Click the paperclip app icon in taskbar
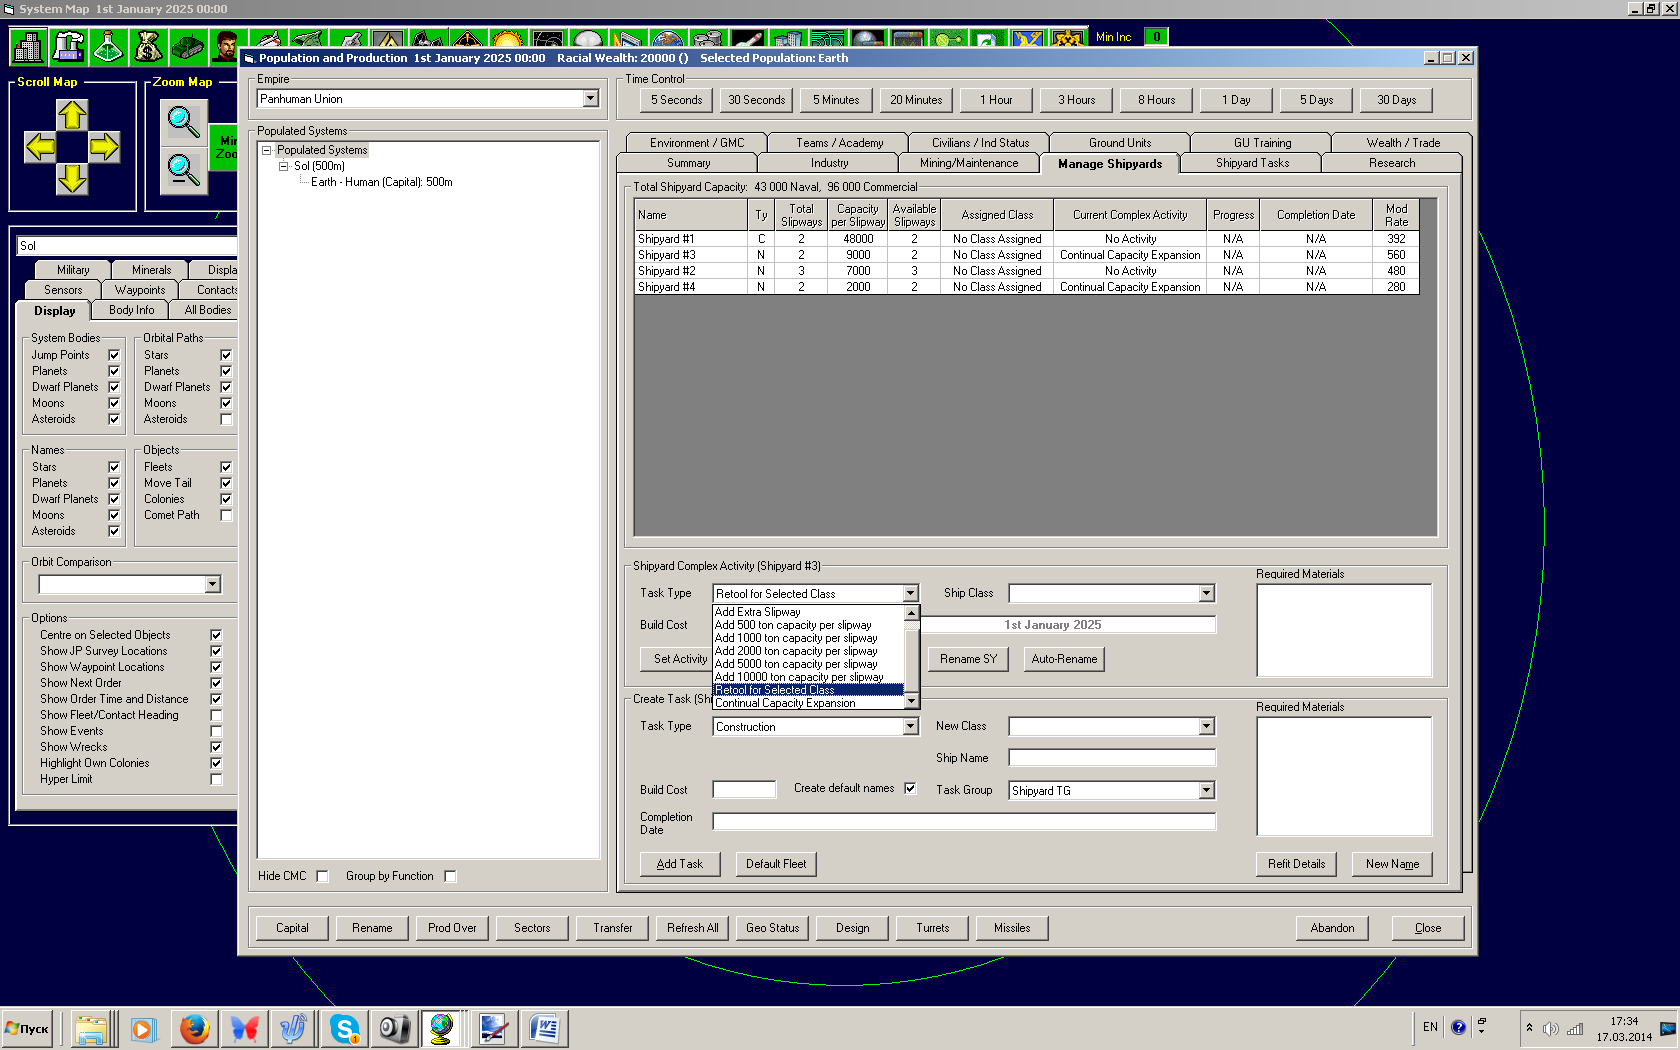The image size is (1680, 1050). pyautogui.click(x=293, y=1028)
